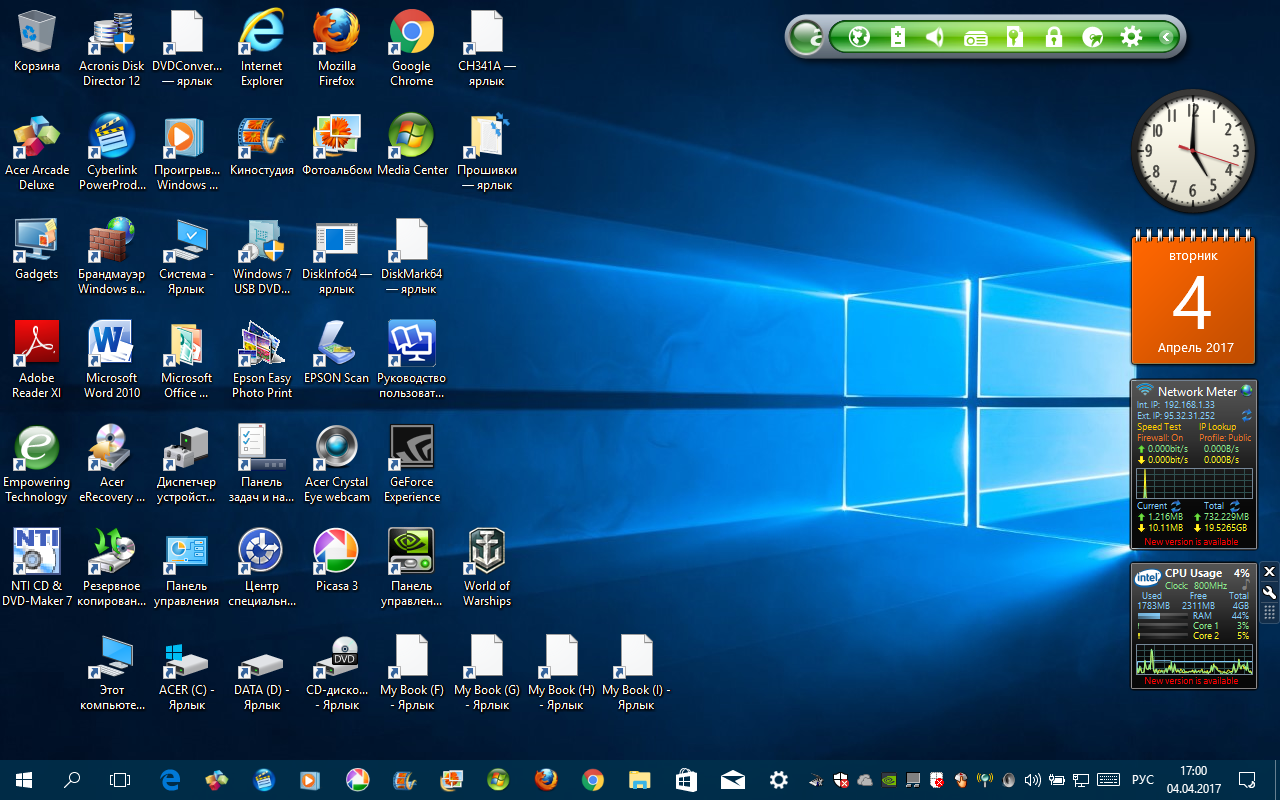The image size is (1280, 800).
Task: Click Speed Test in Network Meter
Action: 1159,427
